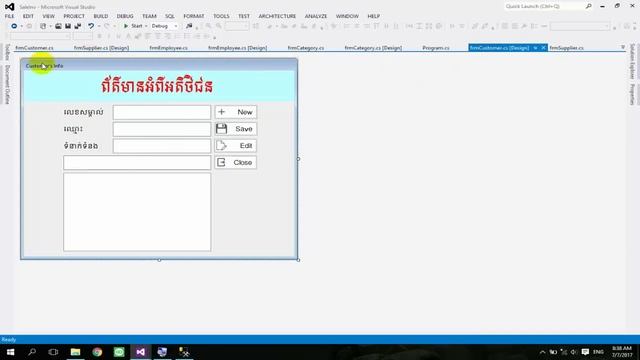Click the Visual Studio logo in title bar
Screen dimensions: 640x360
(9, 7)
